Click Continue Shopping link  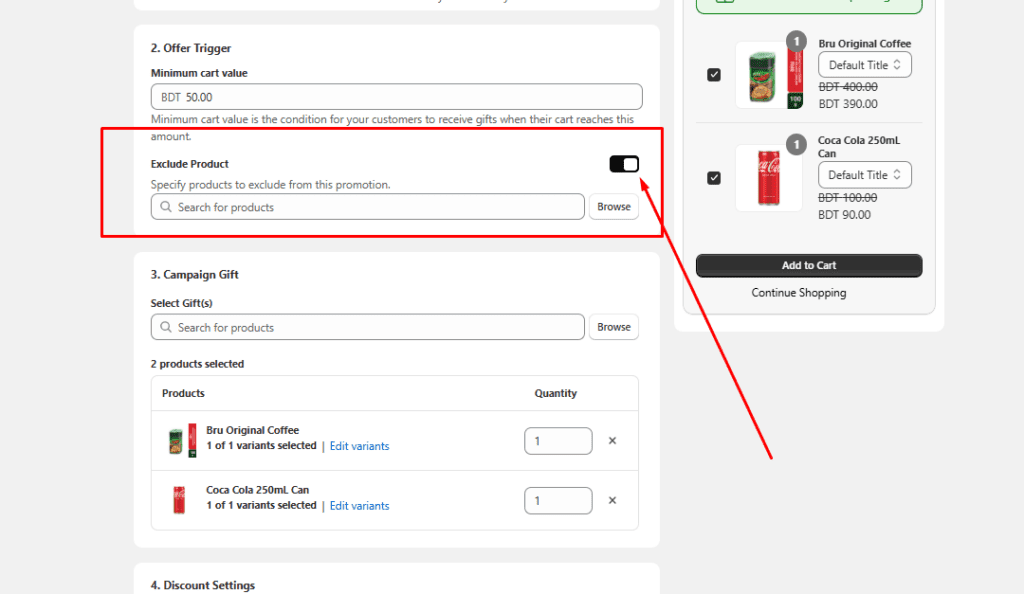pyautogui.click(x=799, y=293)
